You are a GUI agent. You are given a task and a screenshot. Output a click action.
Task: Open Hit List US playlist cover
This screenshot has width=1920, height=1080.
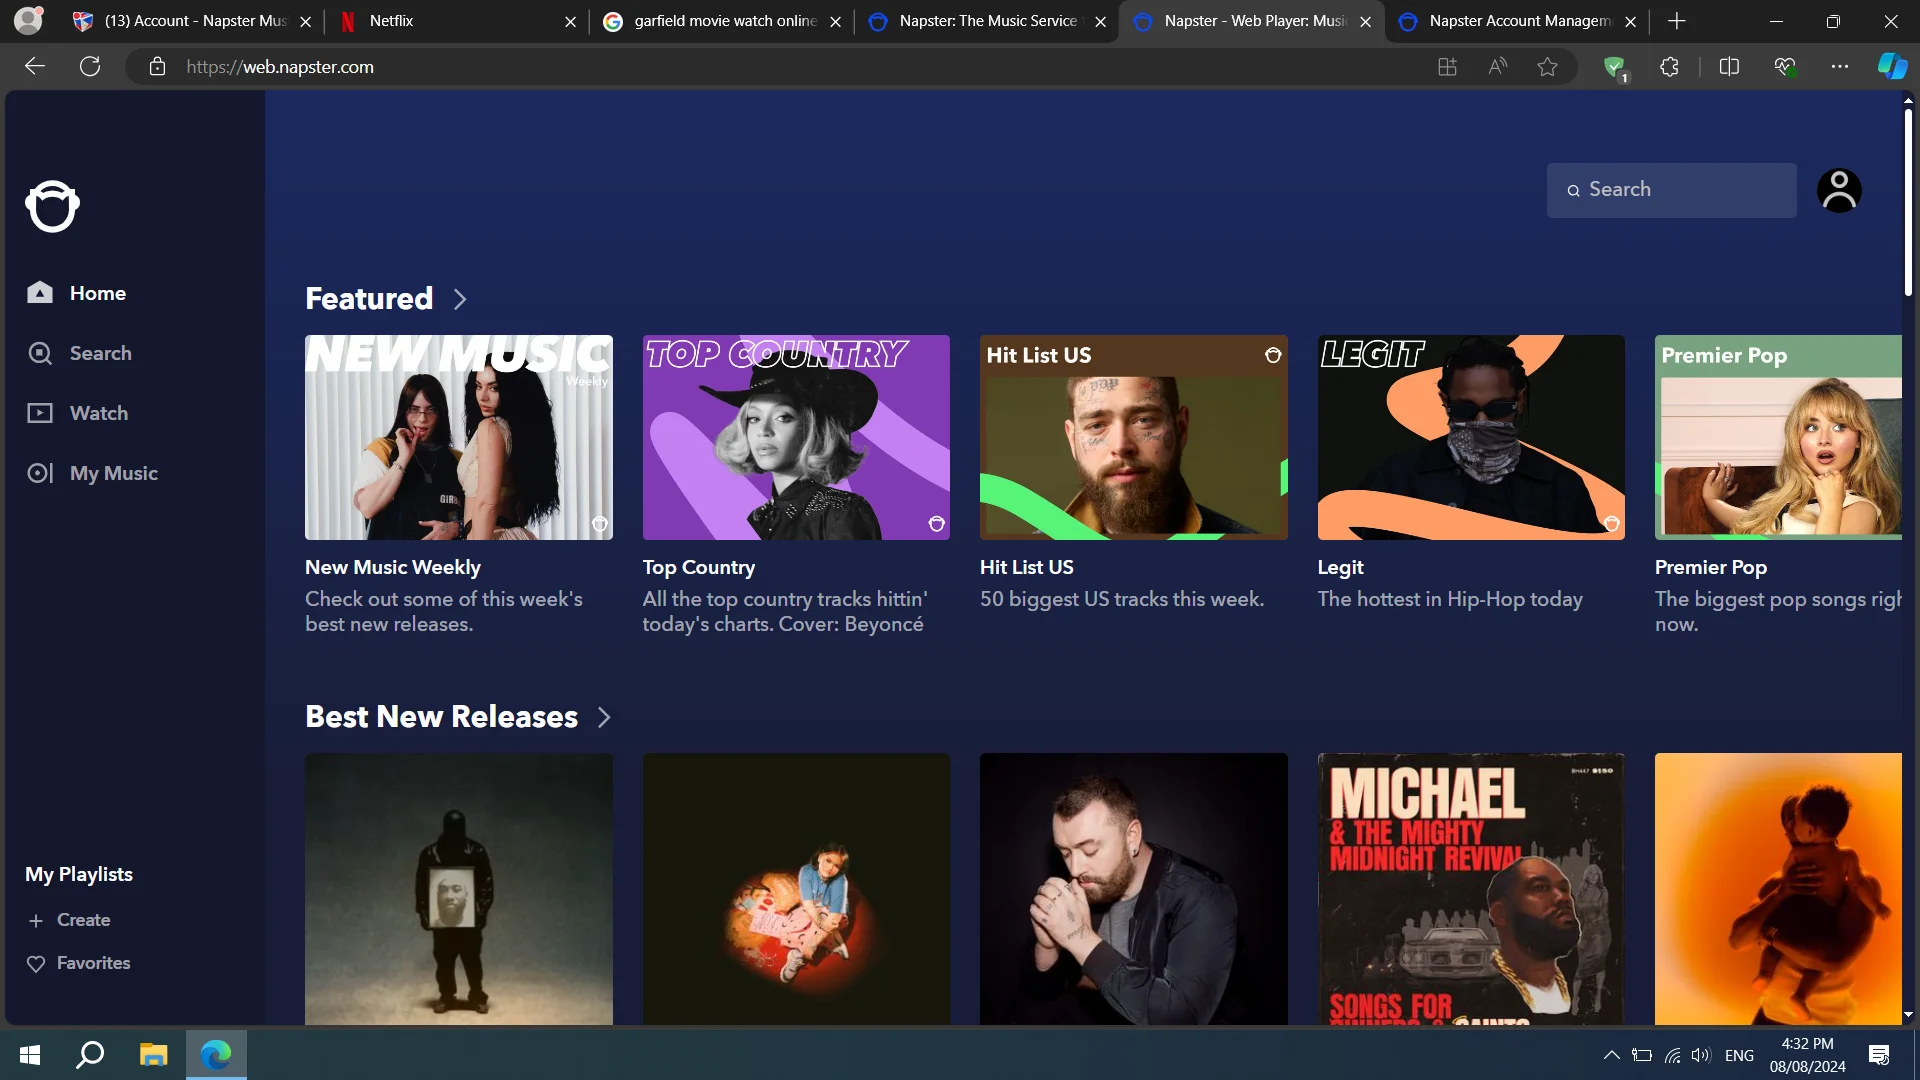(1134, 437)
